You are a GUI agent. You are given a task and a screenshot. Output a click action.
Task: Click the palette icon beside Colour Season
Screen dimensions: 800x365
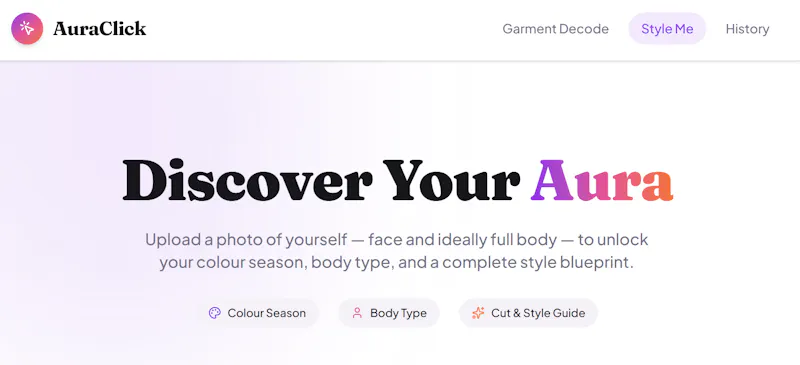(x=215, y=313)
